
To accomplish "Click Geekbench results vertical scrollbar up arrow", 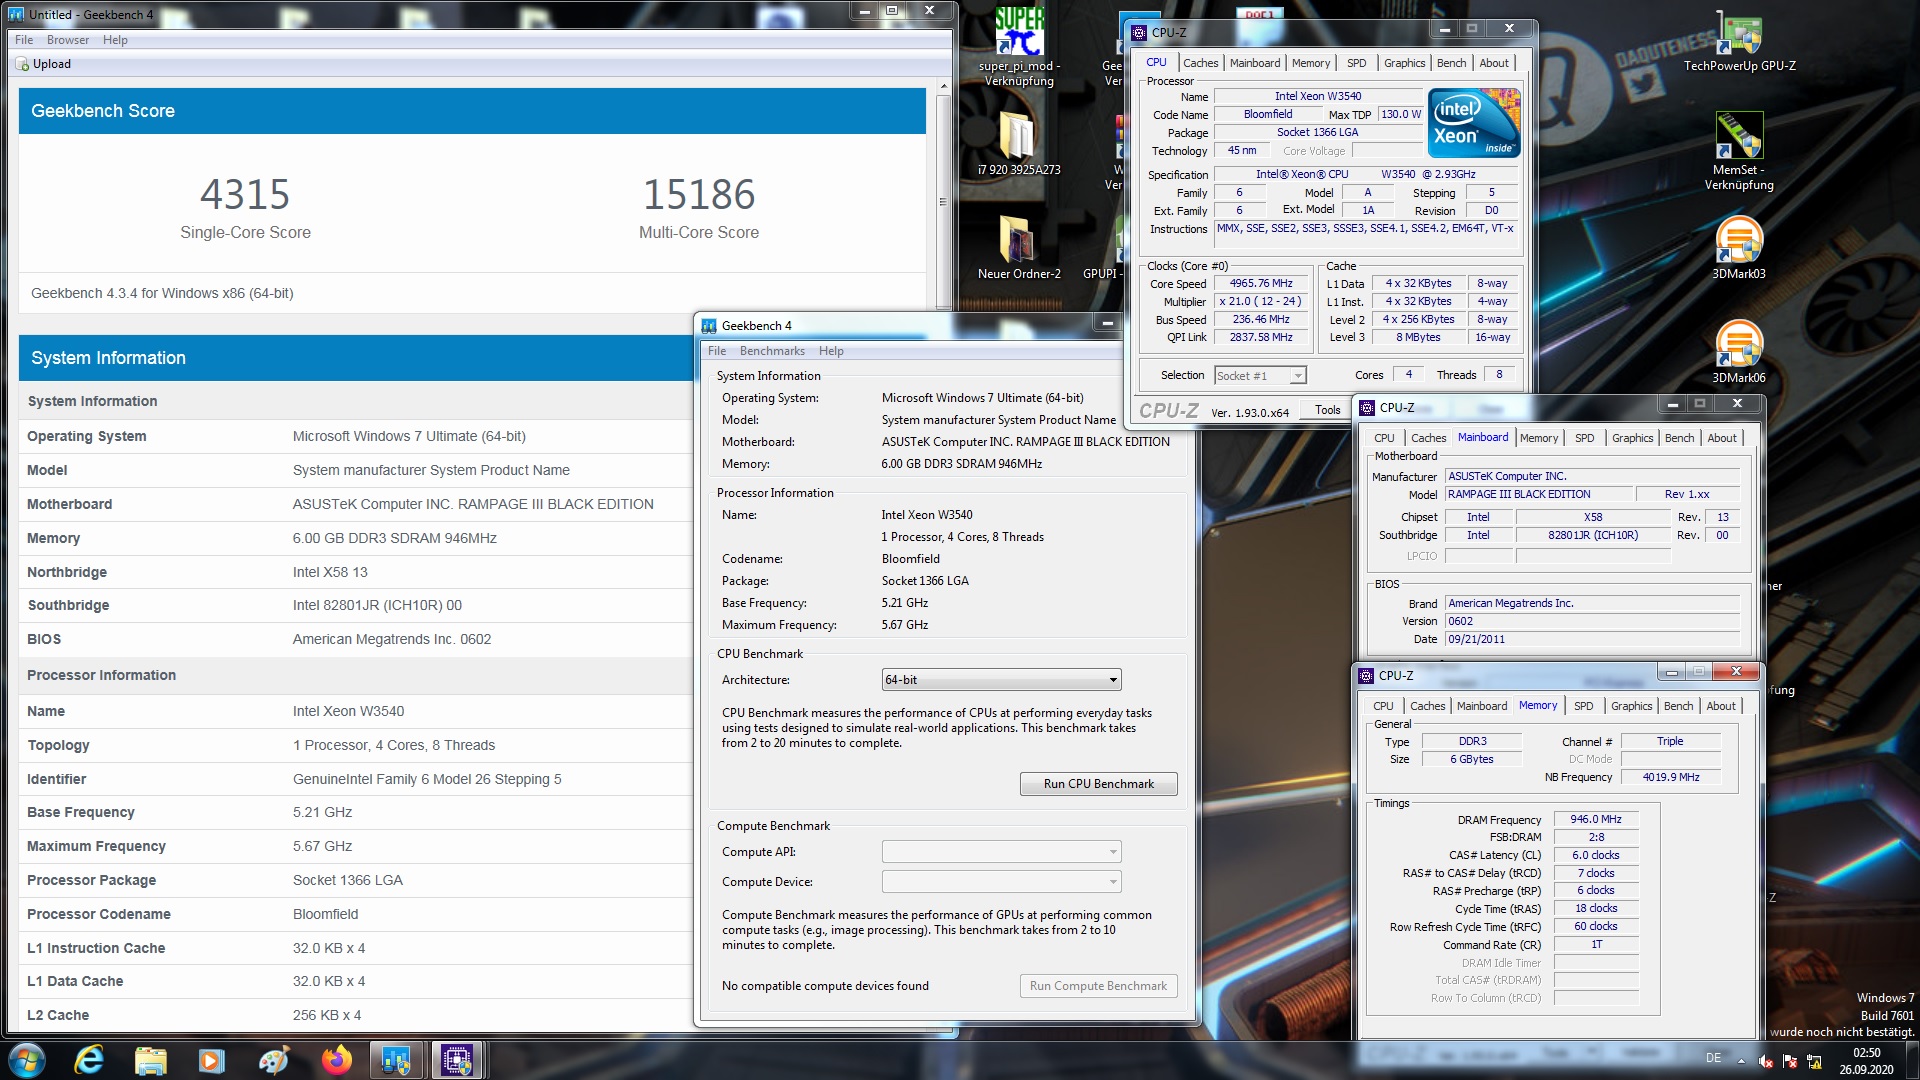I will click(x=943, y=87).
